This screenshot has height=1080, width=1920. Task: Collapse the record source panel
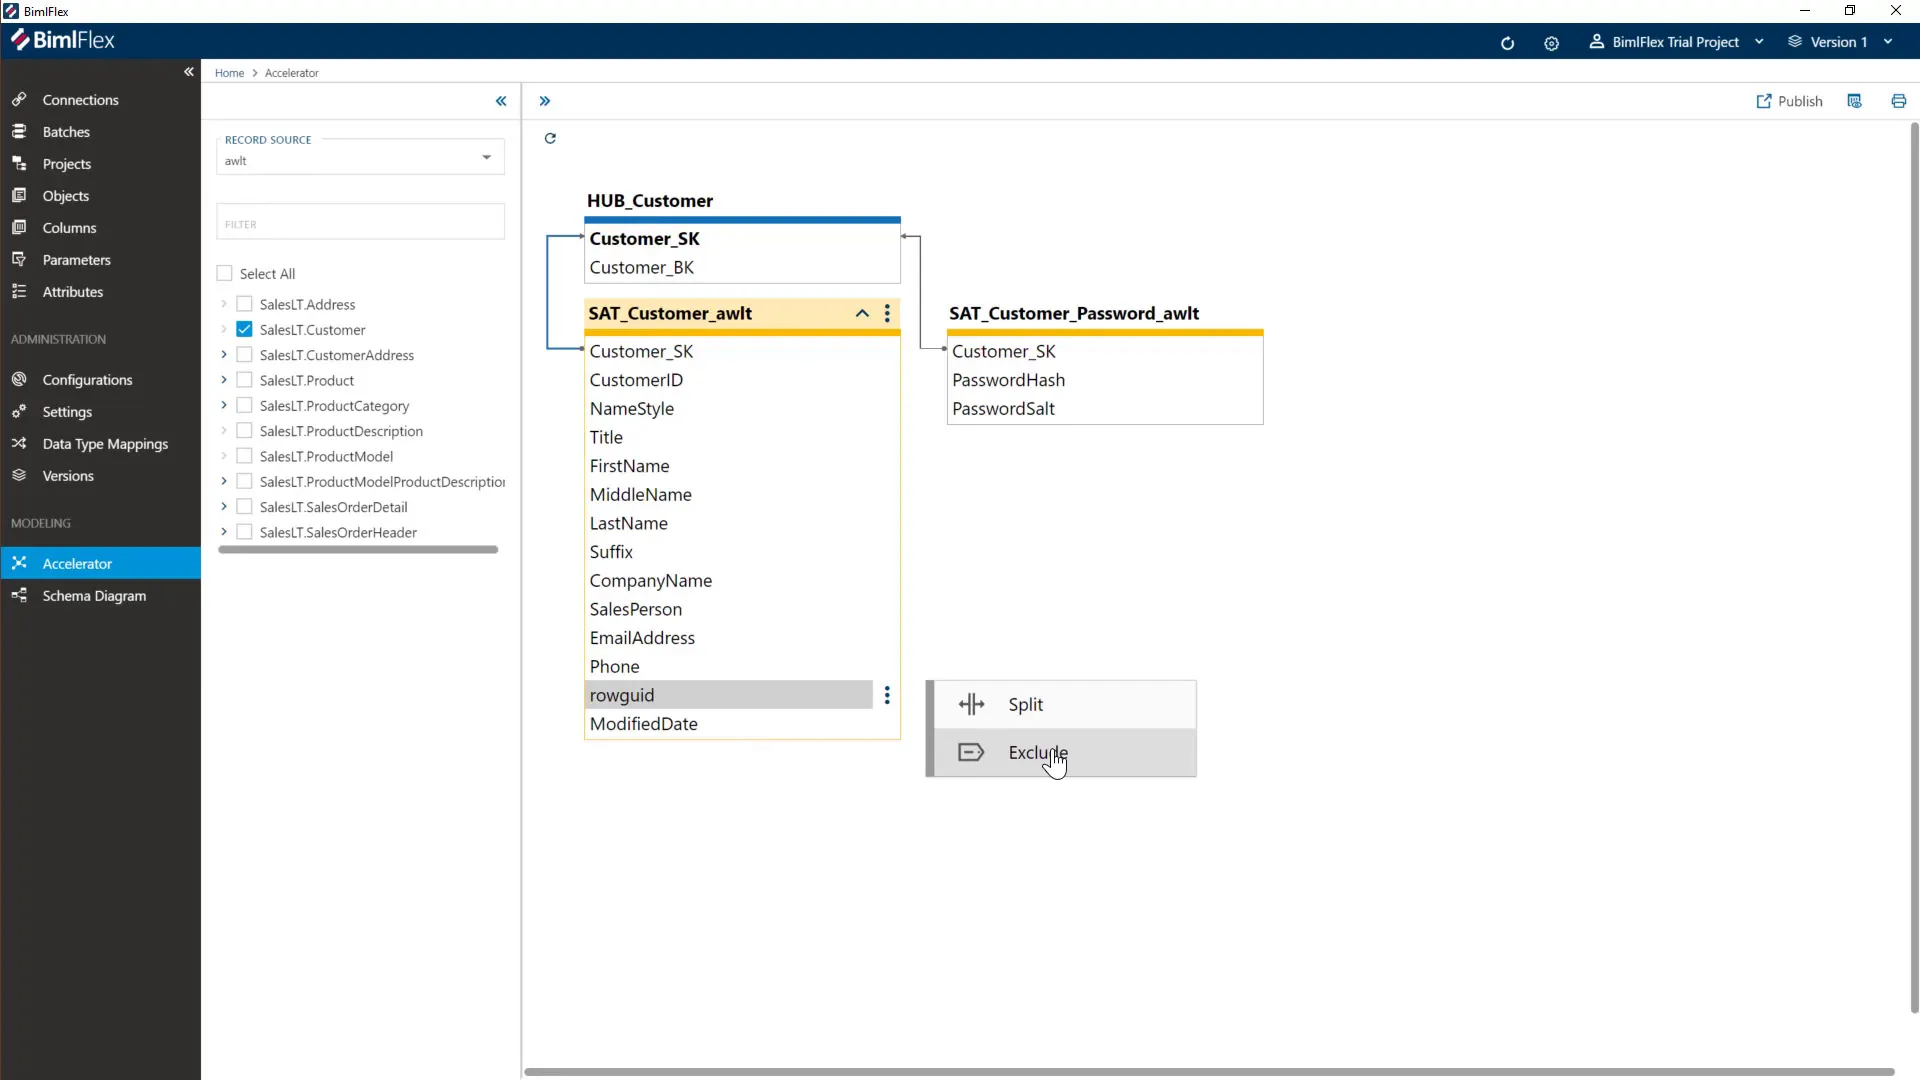(501, 101)
